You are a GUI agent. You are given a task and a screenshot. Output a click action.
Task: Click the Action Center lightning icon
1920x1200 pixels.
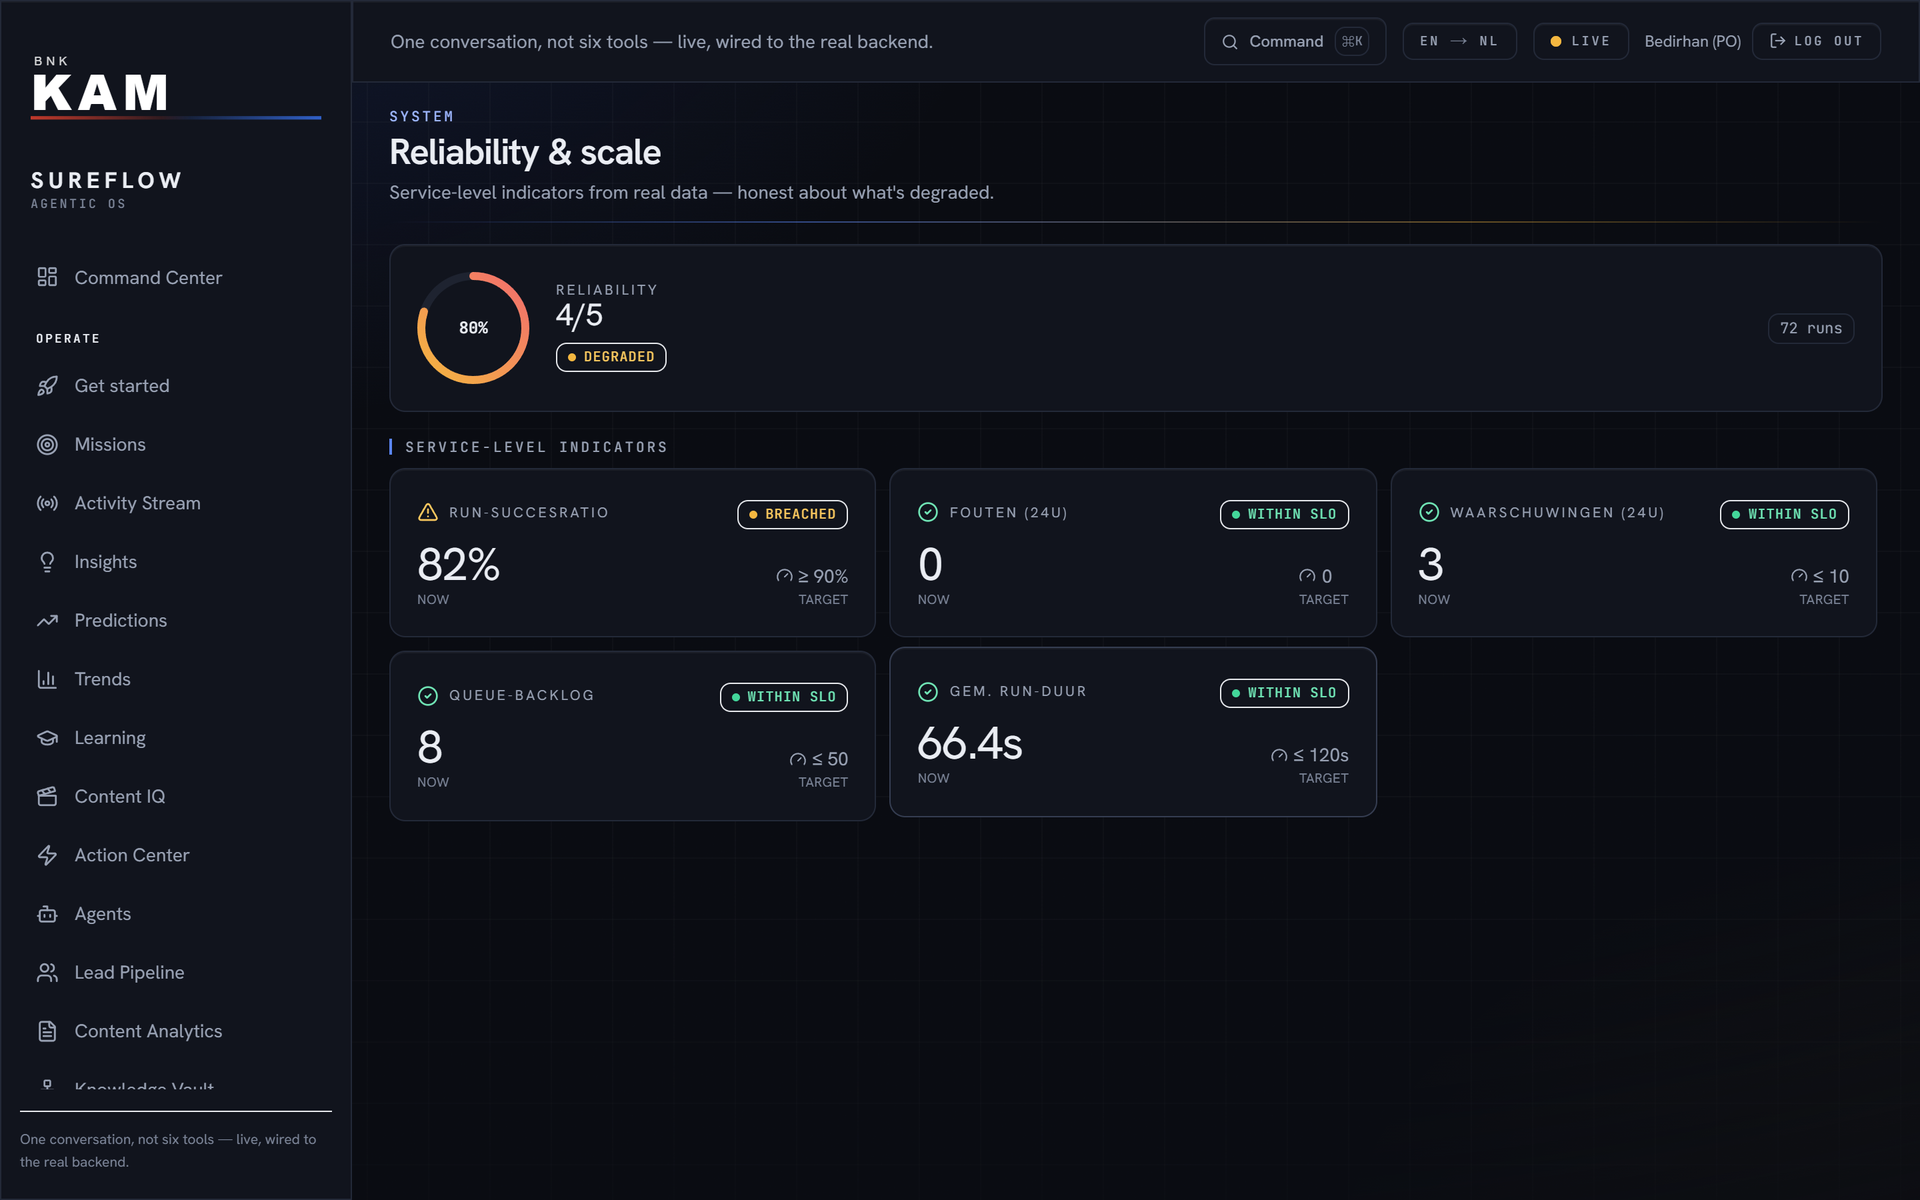click(47, 855)
